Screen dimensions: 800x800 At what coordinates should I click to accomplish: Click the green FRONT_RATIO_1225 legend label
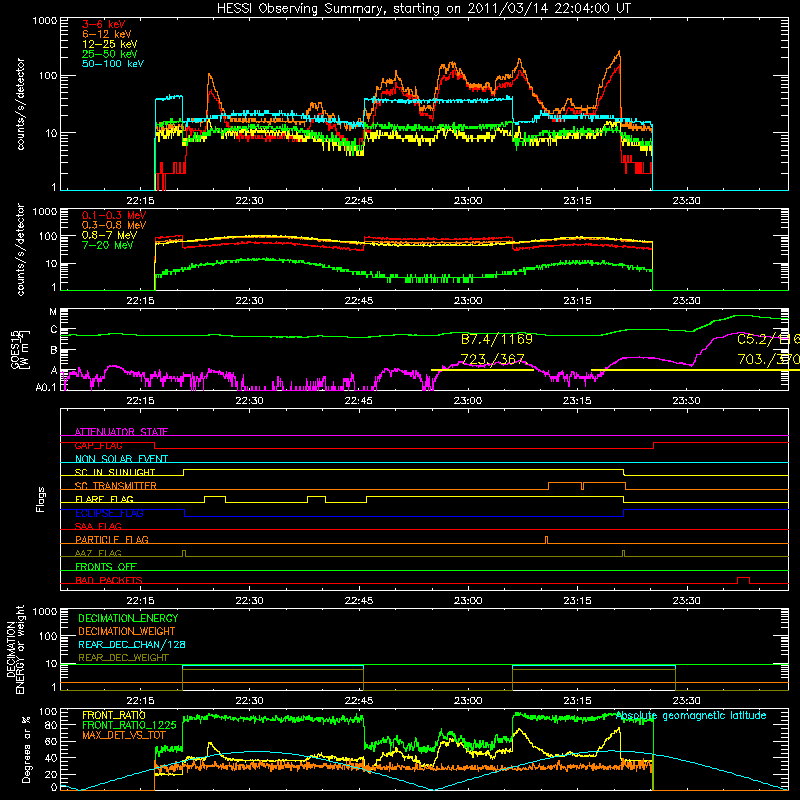(x=129, y=725)
